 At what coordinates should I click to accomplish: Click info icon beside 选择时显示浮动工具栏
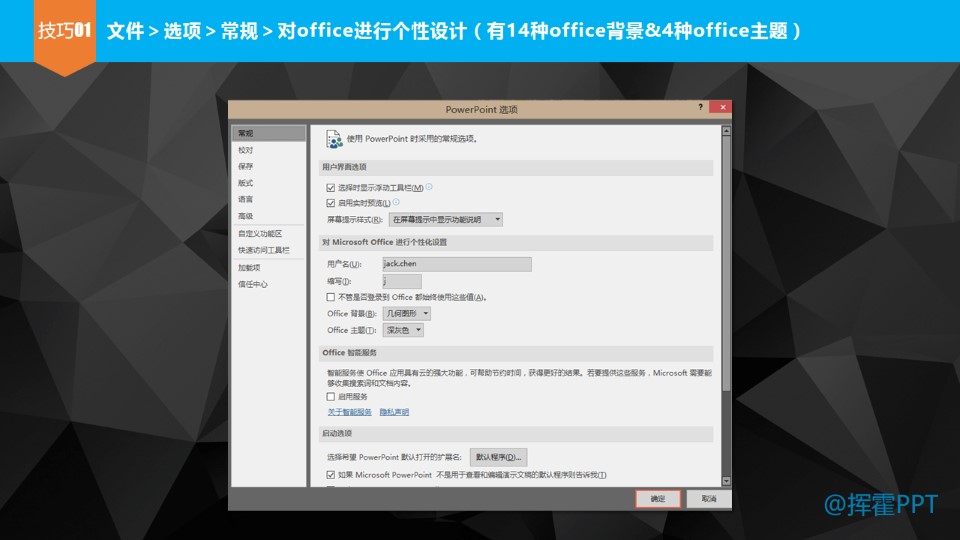point(429,187)
